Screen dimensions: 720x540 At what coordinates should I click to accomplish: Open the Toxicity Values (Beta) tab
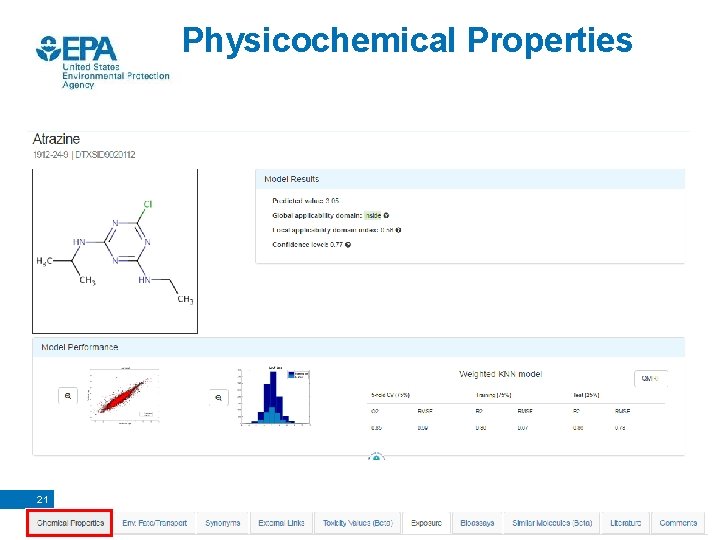coord(358,523)
